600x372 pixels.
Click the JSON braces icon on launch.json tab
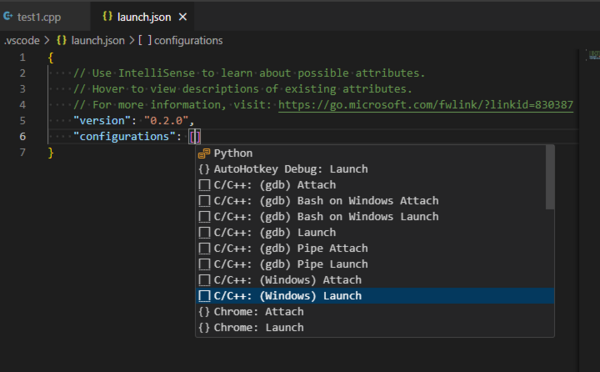click(x=108, y=16)
